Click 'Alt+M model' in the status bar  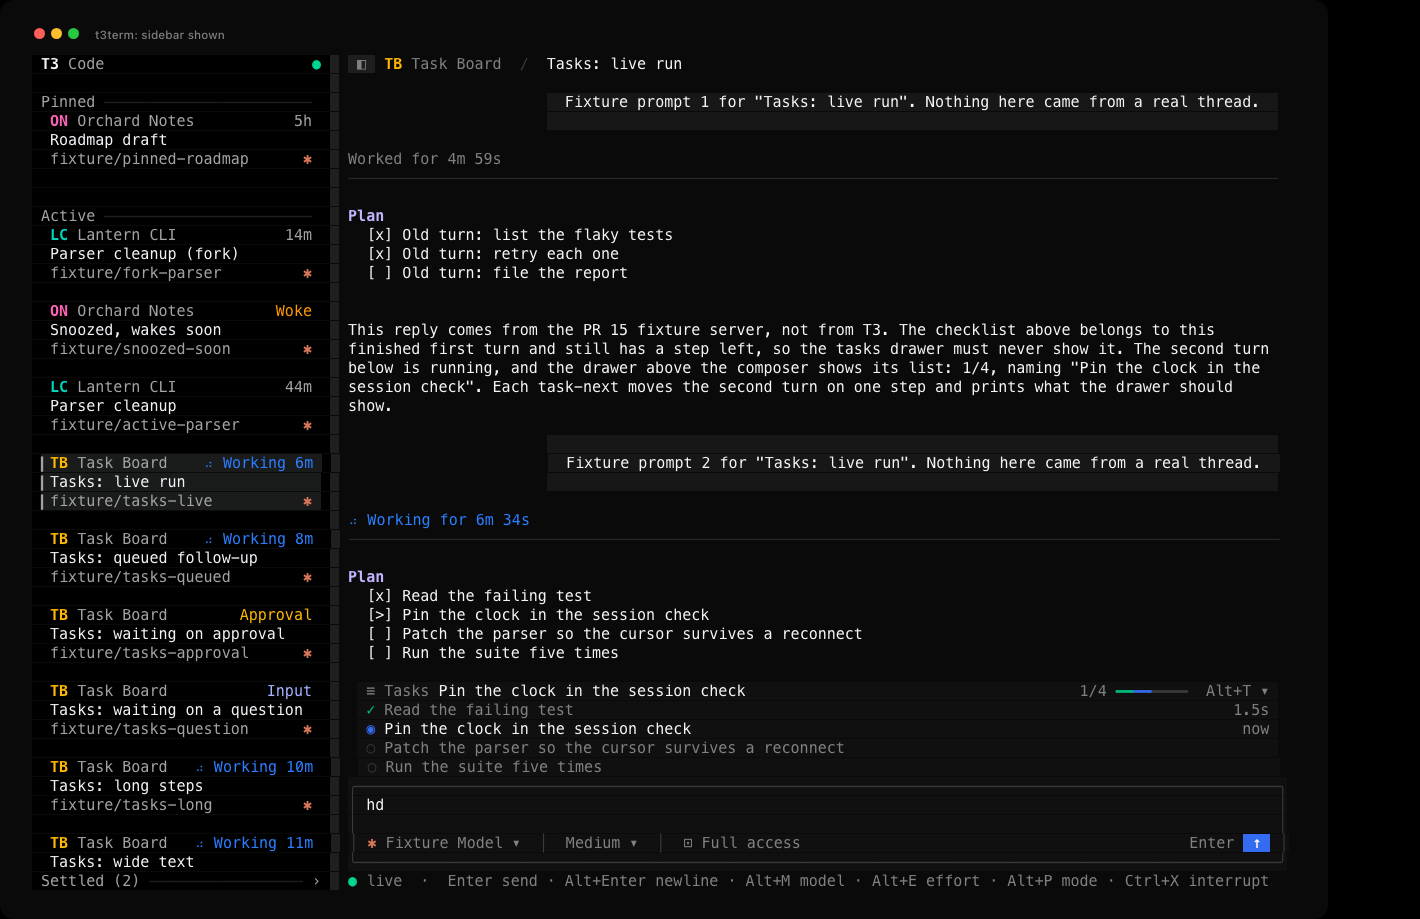(795, 881)
